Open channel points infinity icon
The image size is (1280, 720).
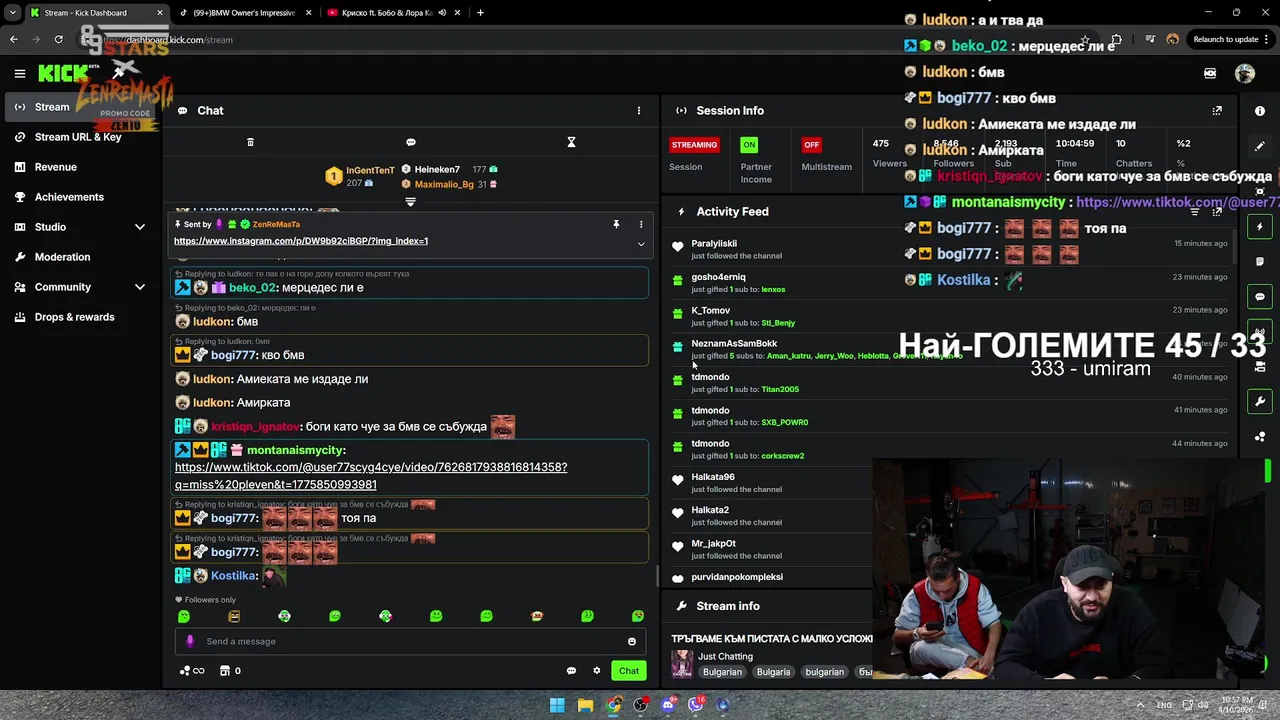(192, 671)
